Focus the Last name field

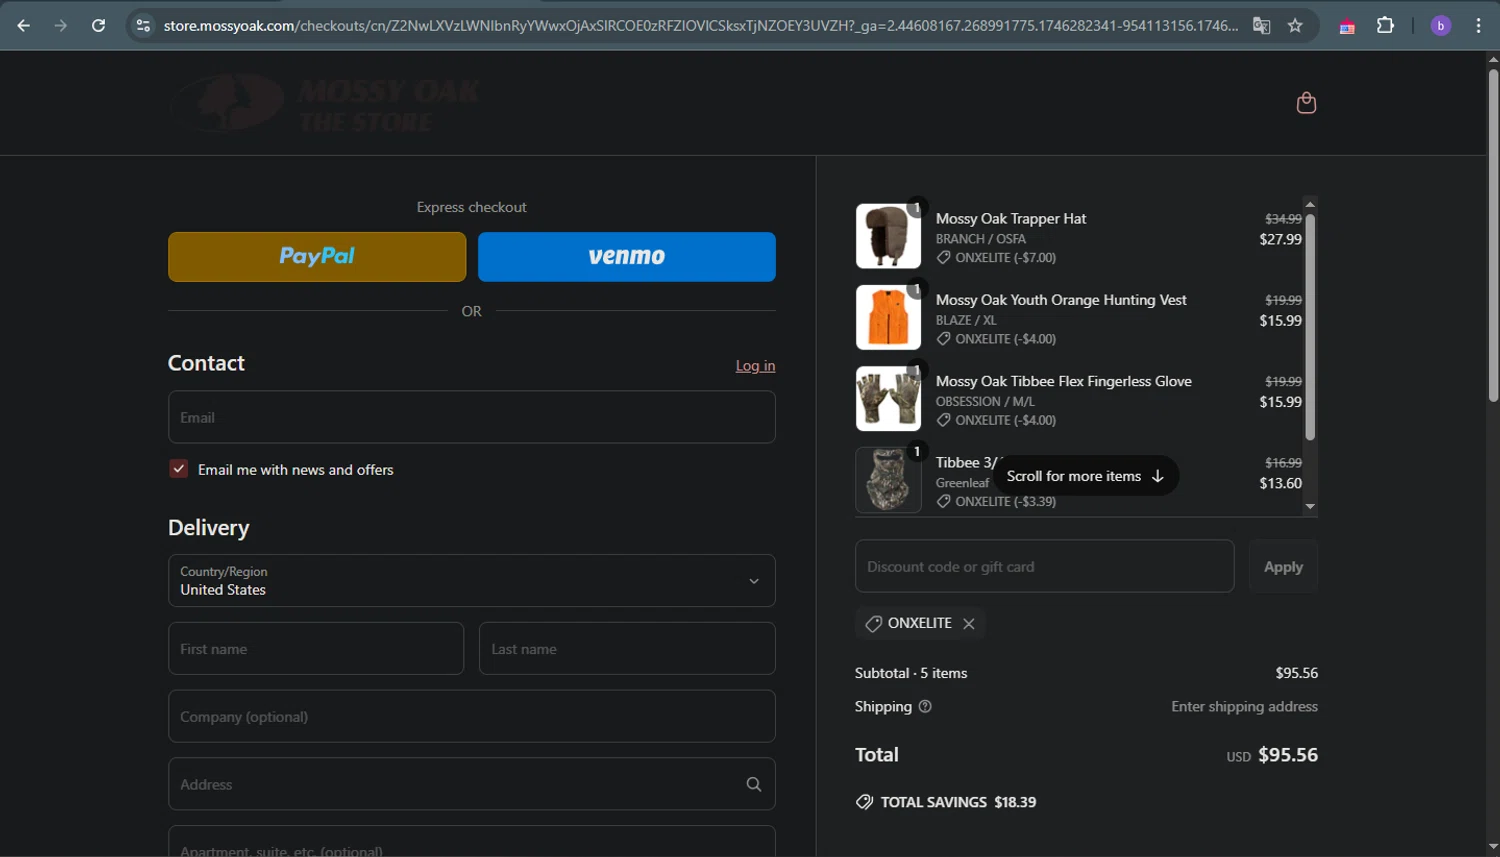[x=627, y=649]
